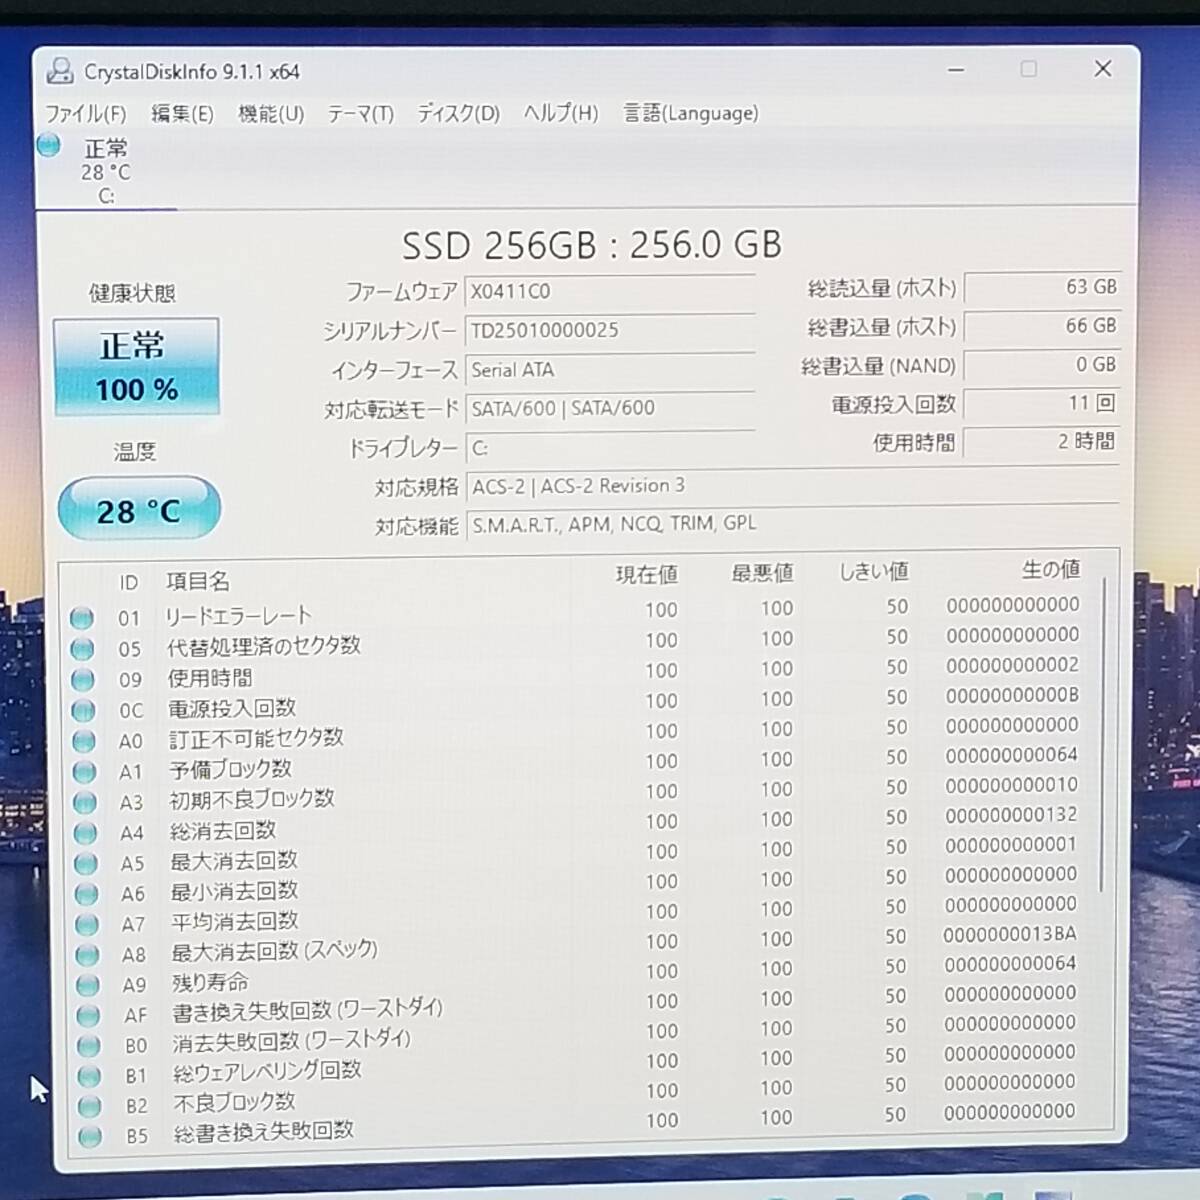Click total NAND writes value 0 GB
Viewport: 1200px width, 1200px height.
click(x=1042, y=365)
